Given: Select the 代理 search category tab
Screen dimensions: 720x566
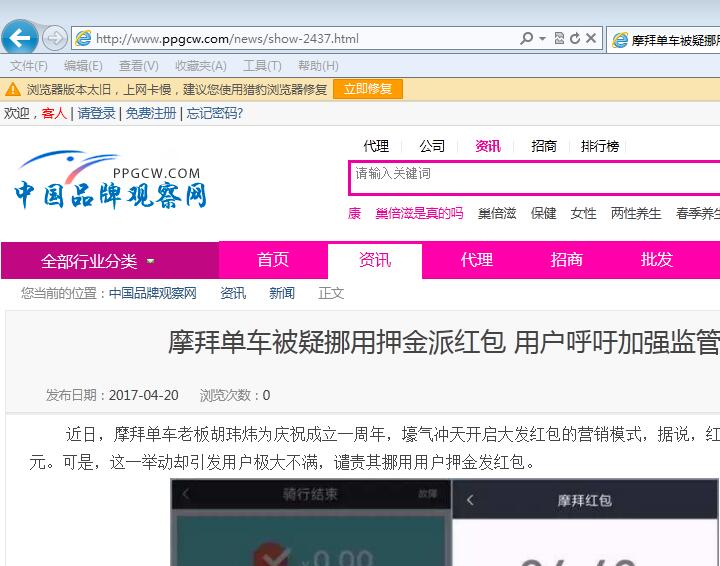Looking at the screenshot, I should tap(376, 146).
